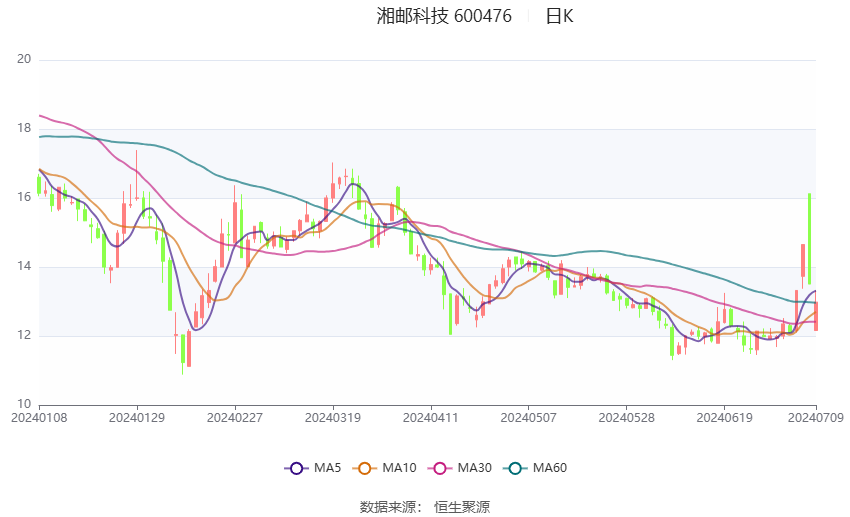850x517 pixels.
Task: Click the MA60 teal legend marker
Action: tap(514, 468)
